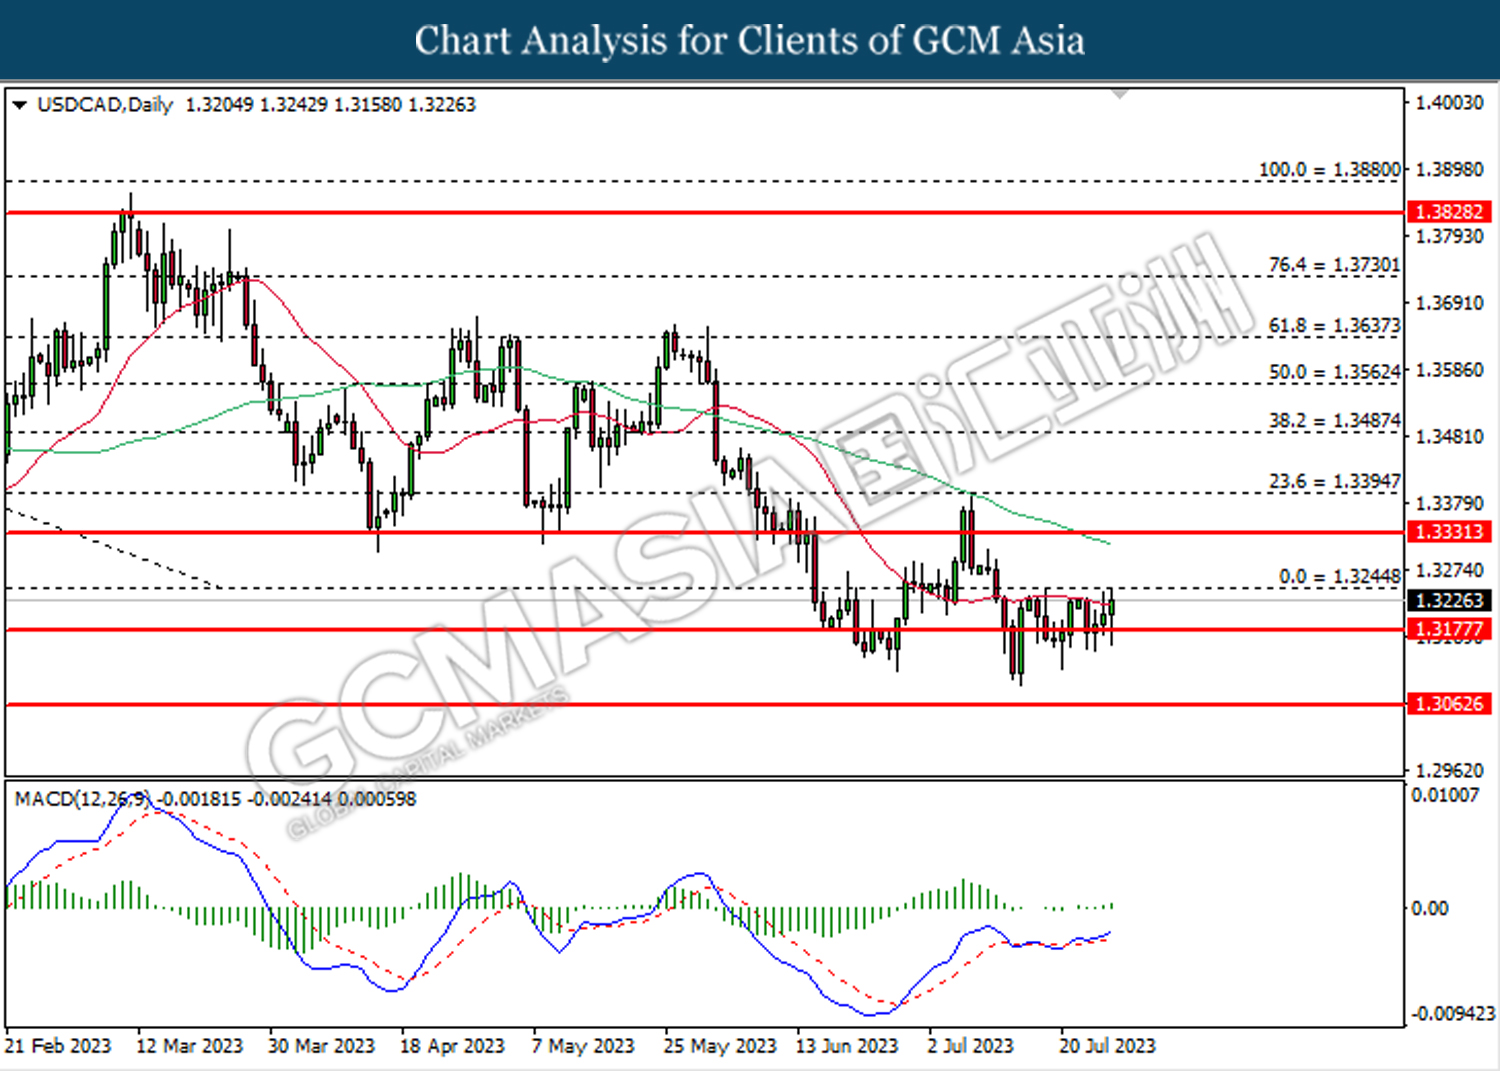Screen dimensions: 1500x1071
Task: Click the Fibonacci label 50.0 = 1.35624
Action: [1334, 372]
